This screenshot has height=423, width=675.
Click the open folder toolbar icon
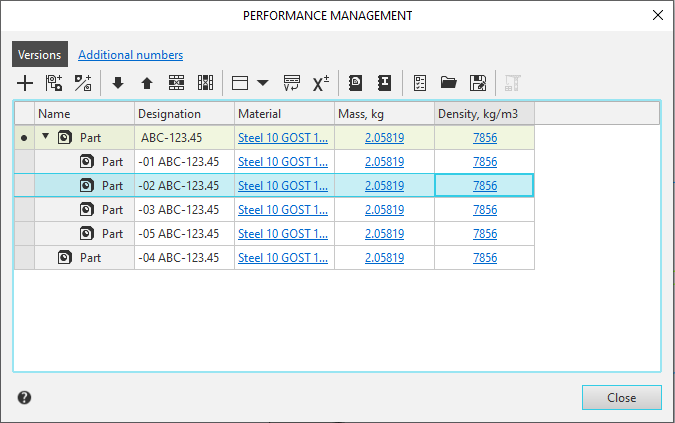point(449,84)
